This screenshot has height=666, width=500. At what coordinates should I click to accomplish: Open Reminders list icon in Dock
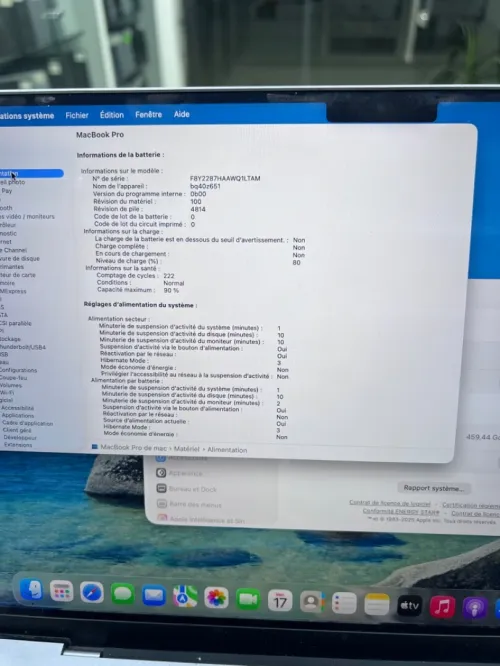tap(344, 604)
